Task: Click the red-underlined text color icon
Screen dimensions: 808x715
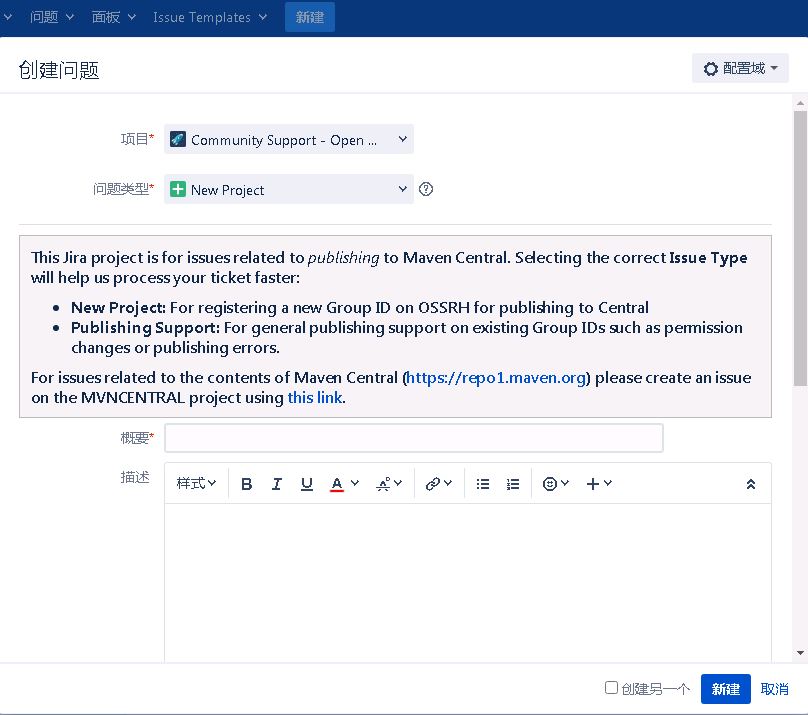Action: [337, 484]
